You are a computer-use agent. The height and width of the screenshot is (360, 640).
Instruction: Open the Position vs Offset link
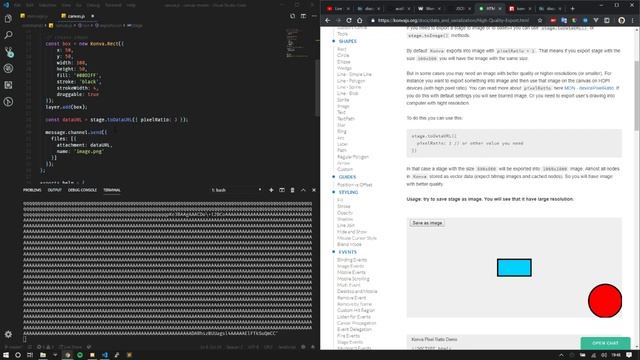point(355,185)
